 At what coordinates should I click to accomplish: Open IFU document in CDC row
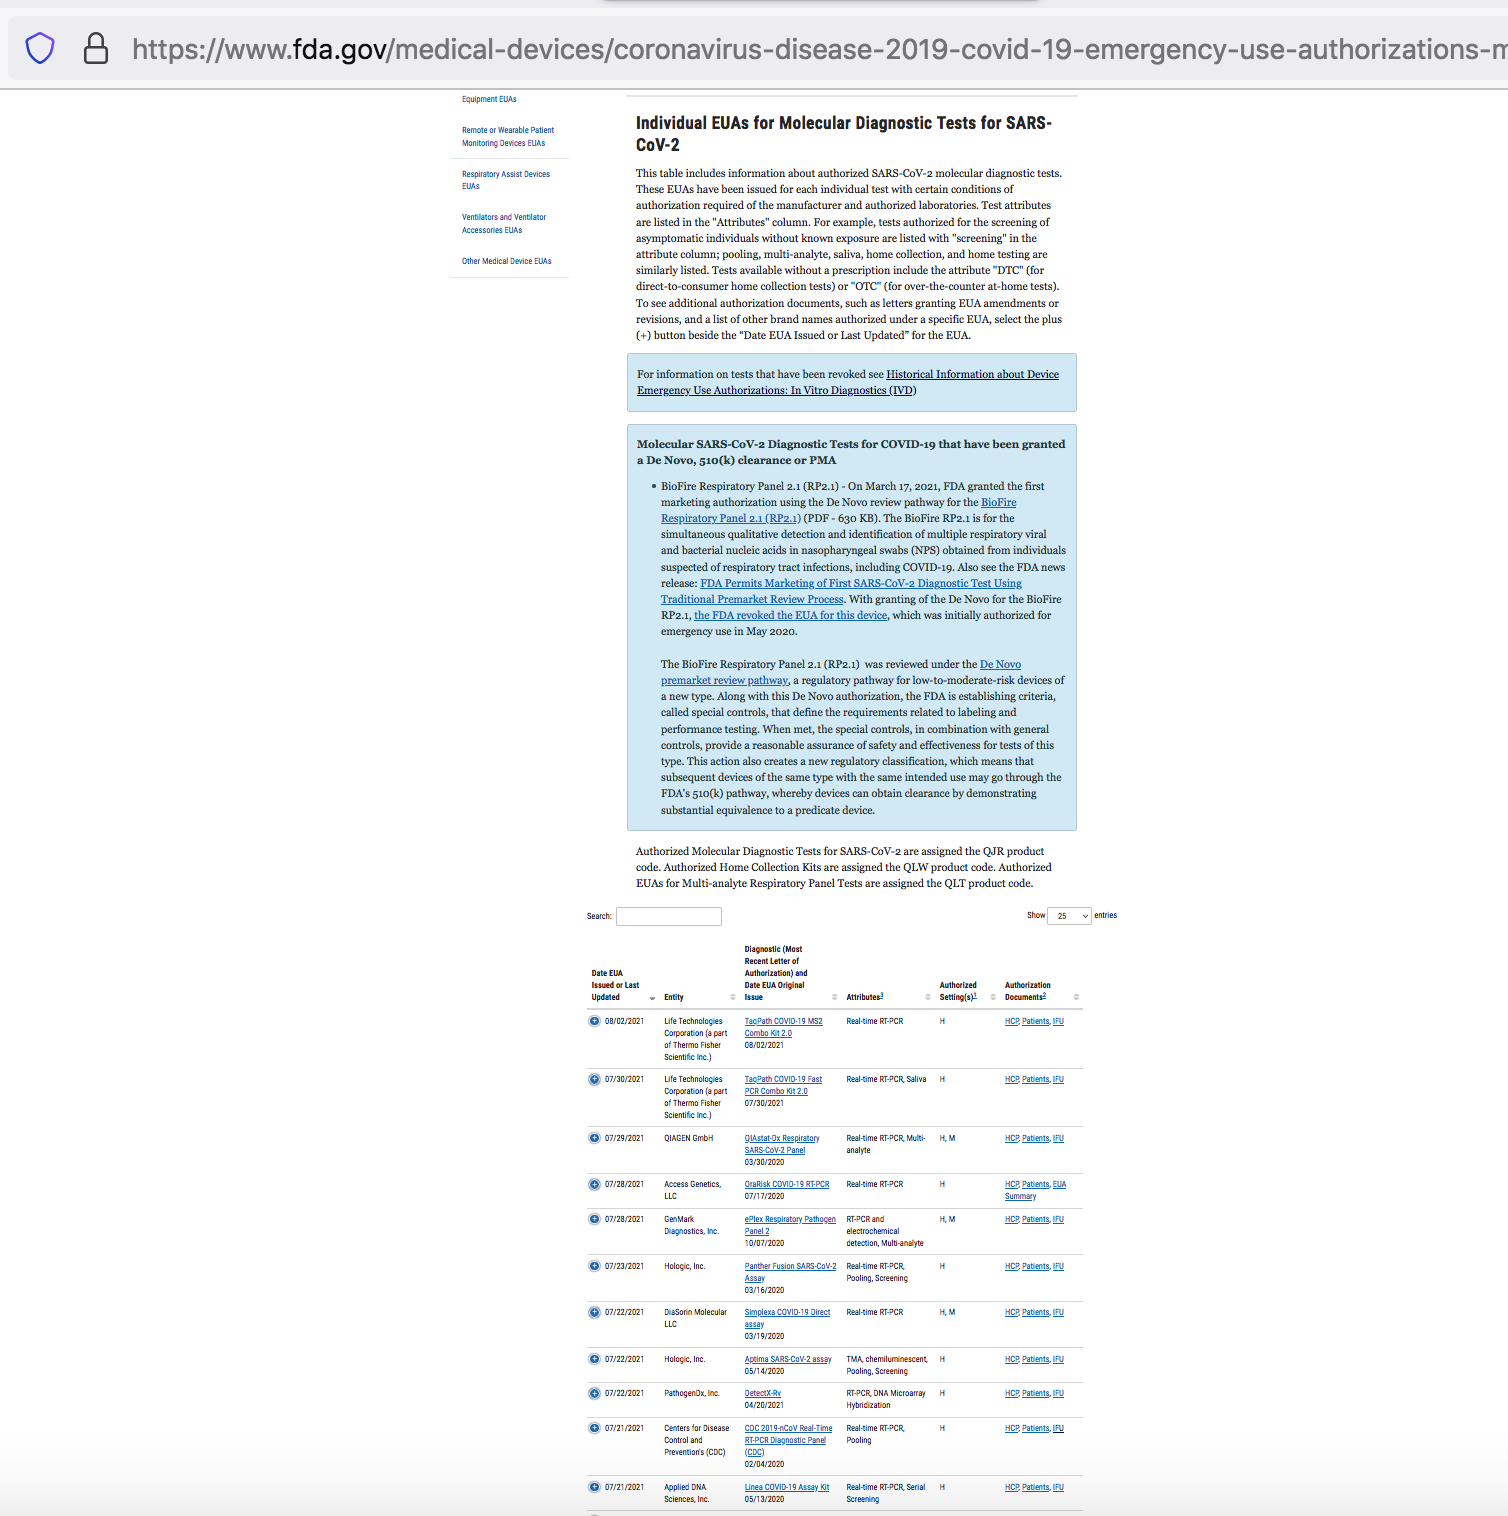tap(1058, 1428)
